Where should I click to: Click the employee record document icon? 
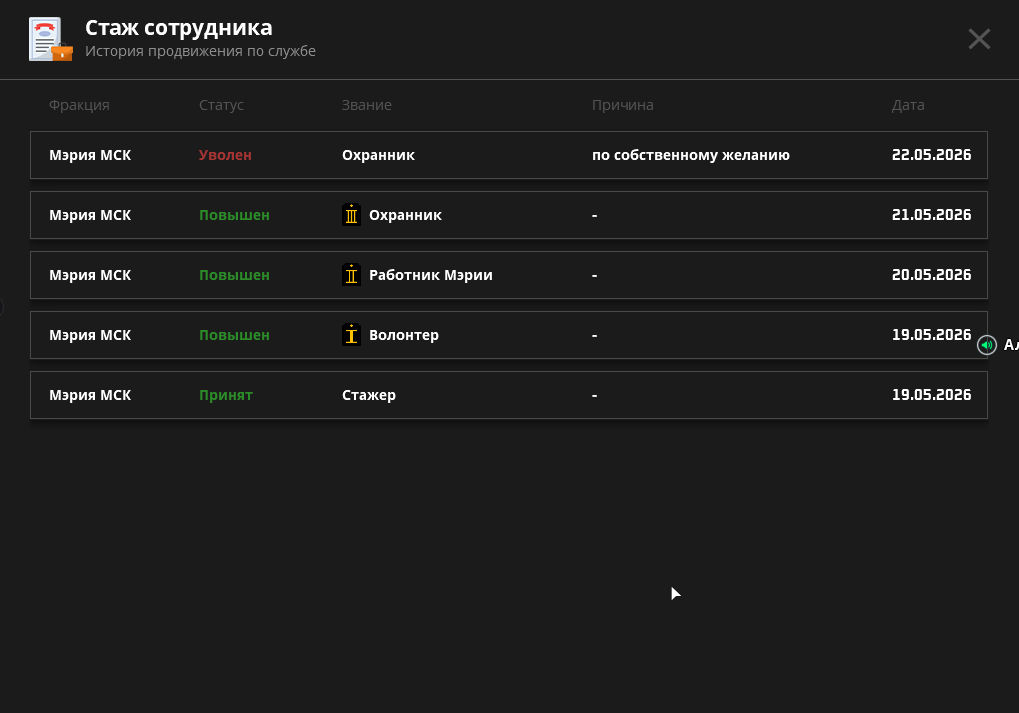[51, 39]
